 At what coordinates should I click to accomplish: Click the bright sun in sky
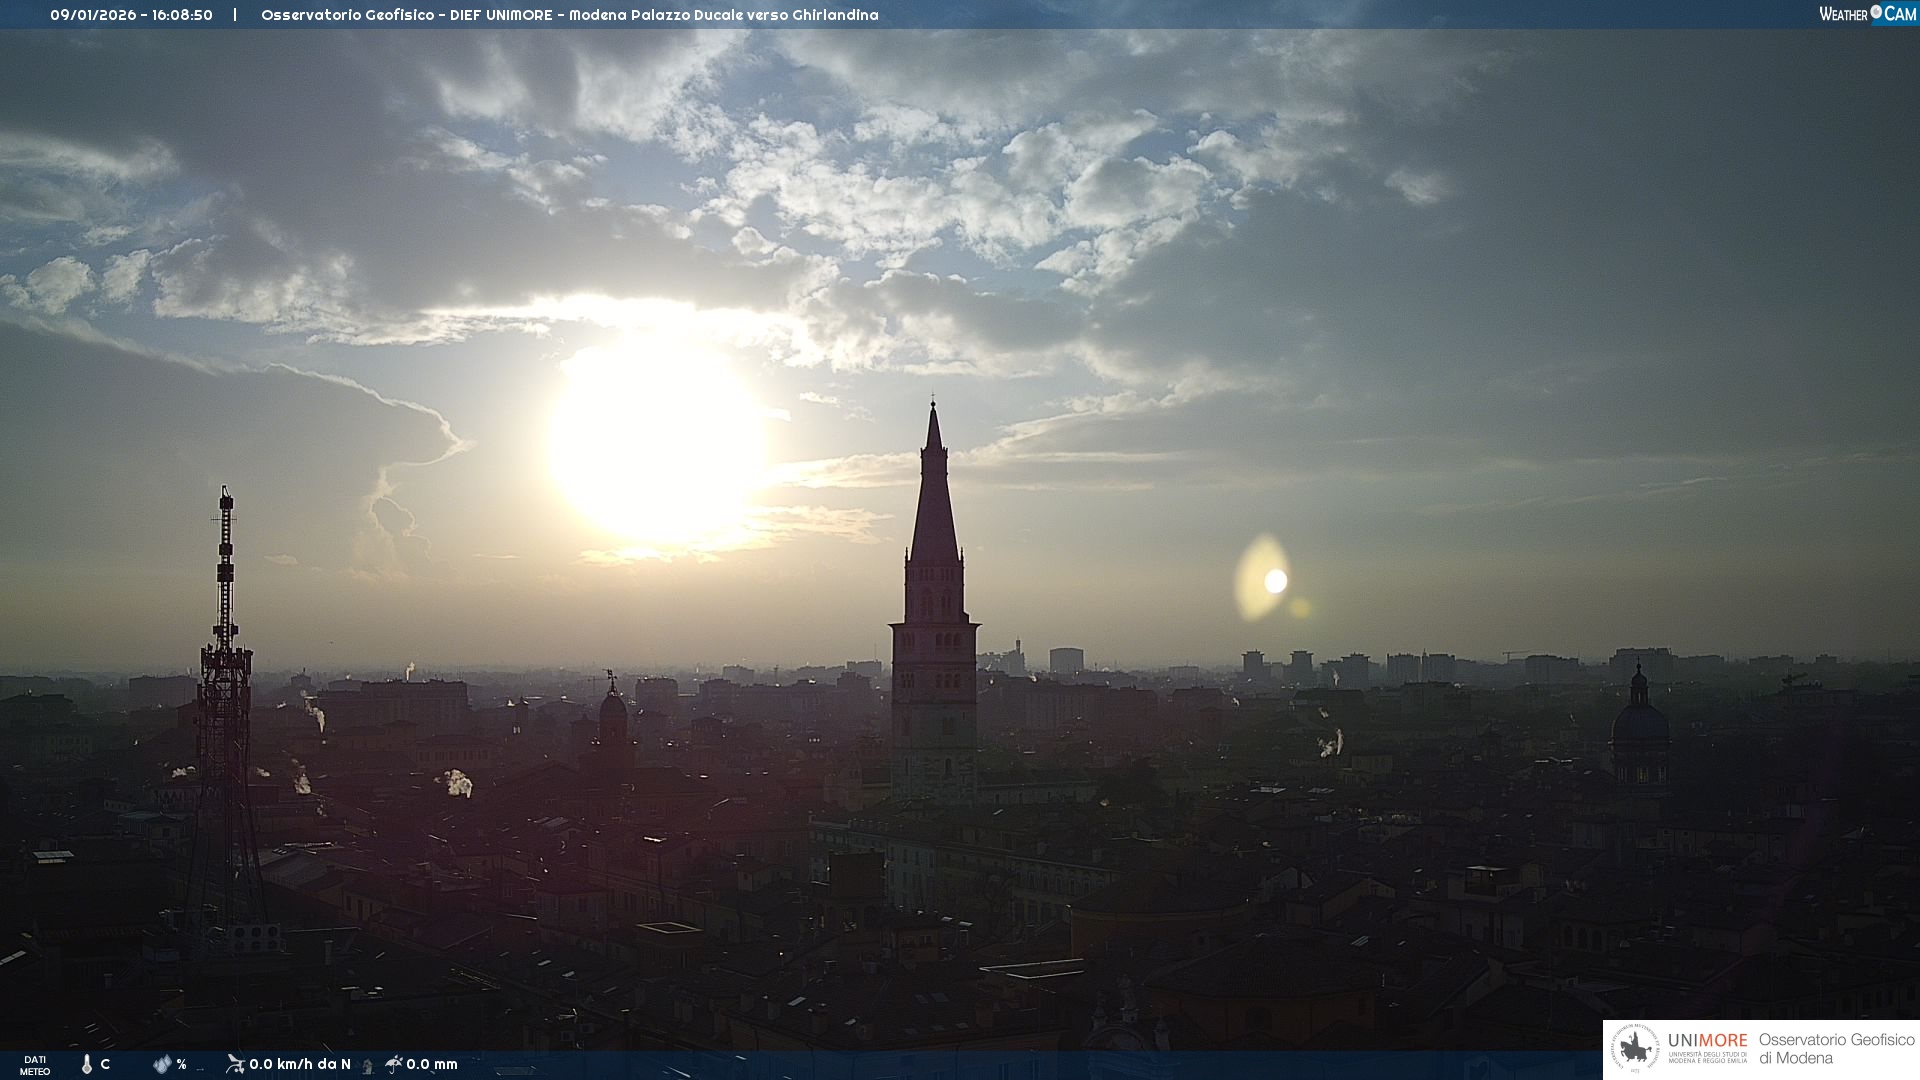657,440
